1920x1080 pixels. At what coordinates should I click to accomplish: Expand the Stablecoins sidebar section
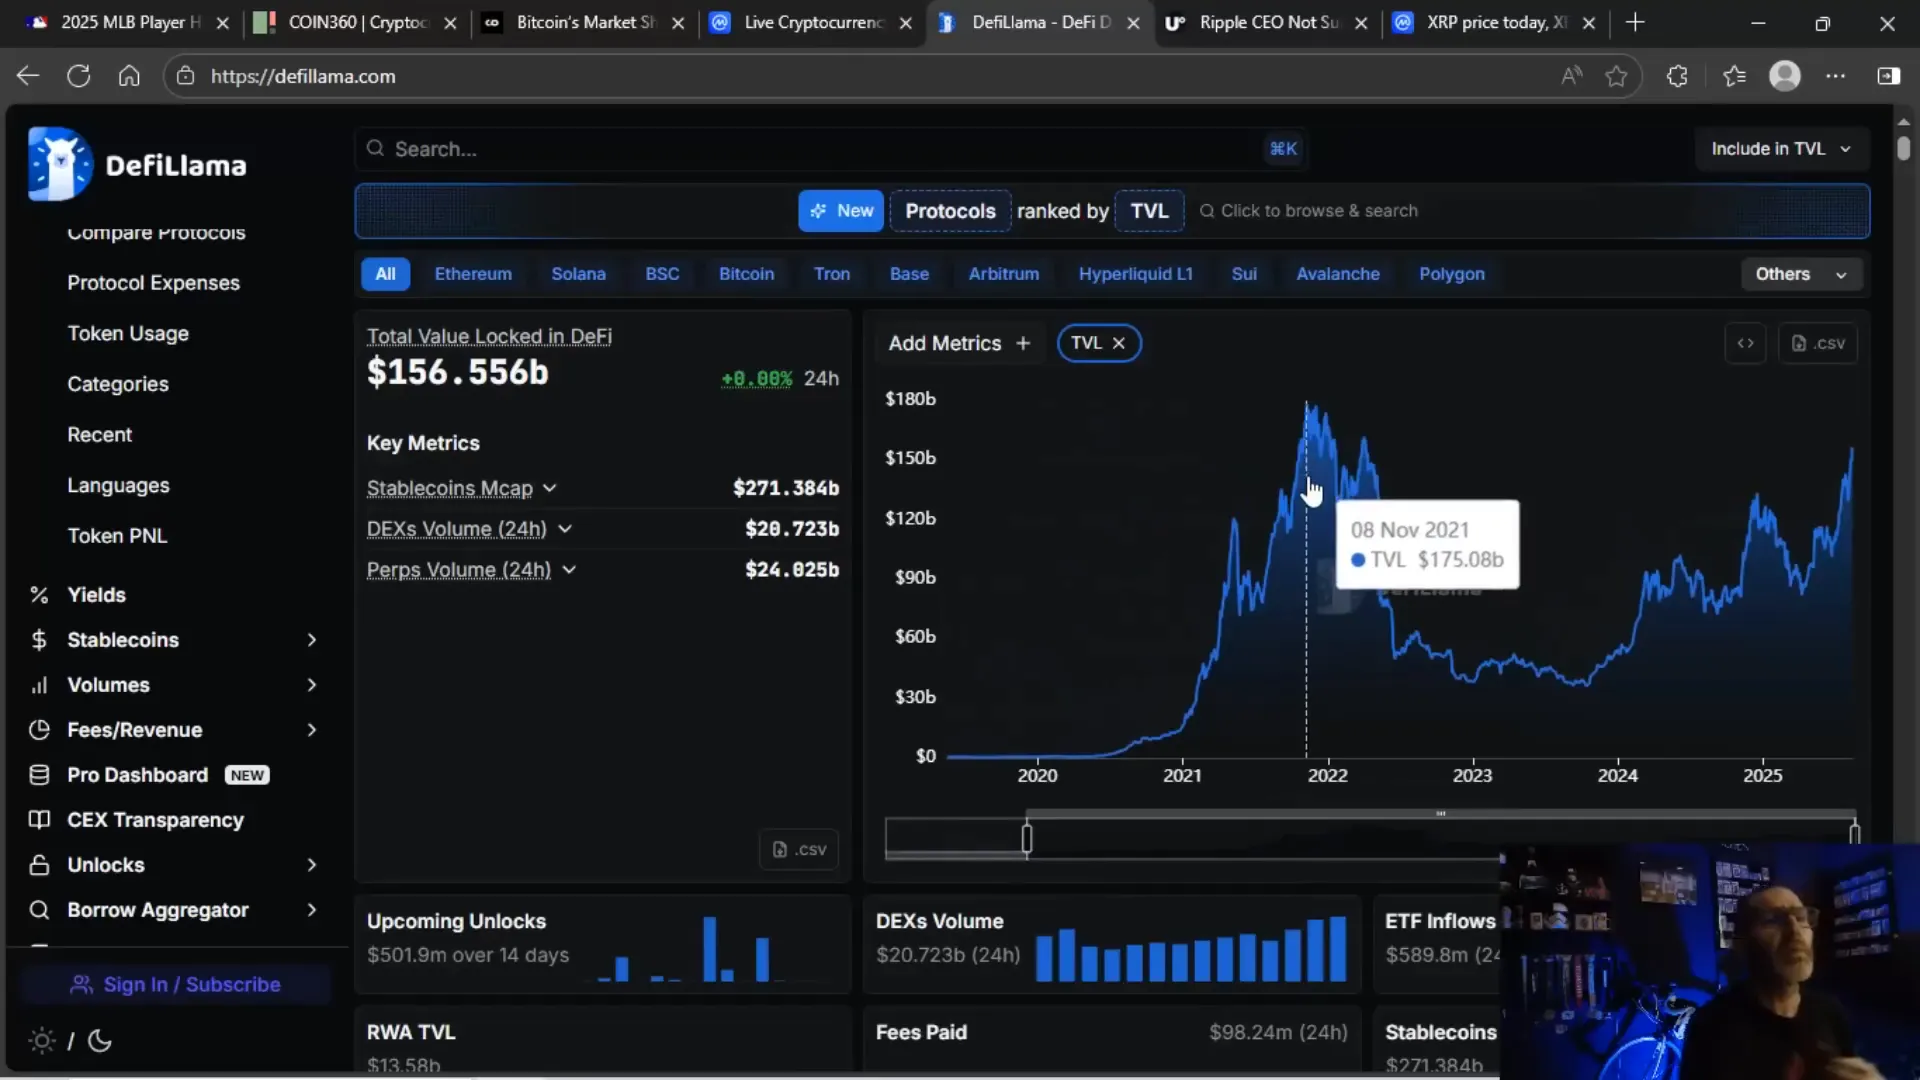tap(311, 640)
